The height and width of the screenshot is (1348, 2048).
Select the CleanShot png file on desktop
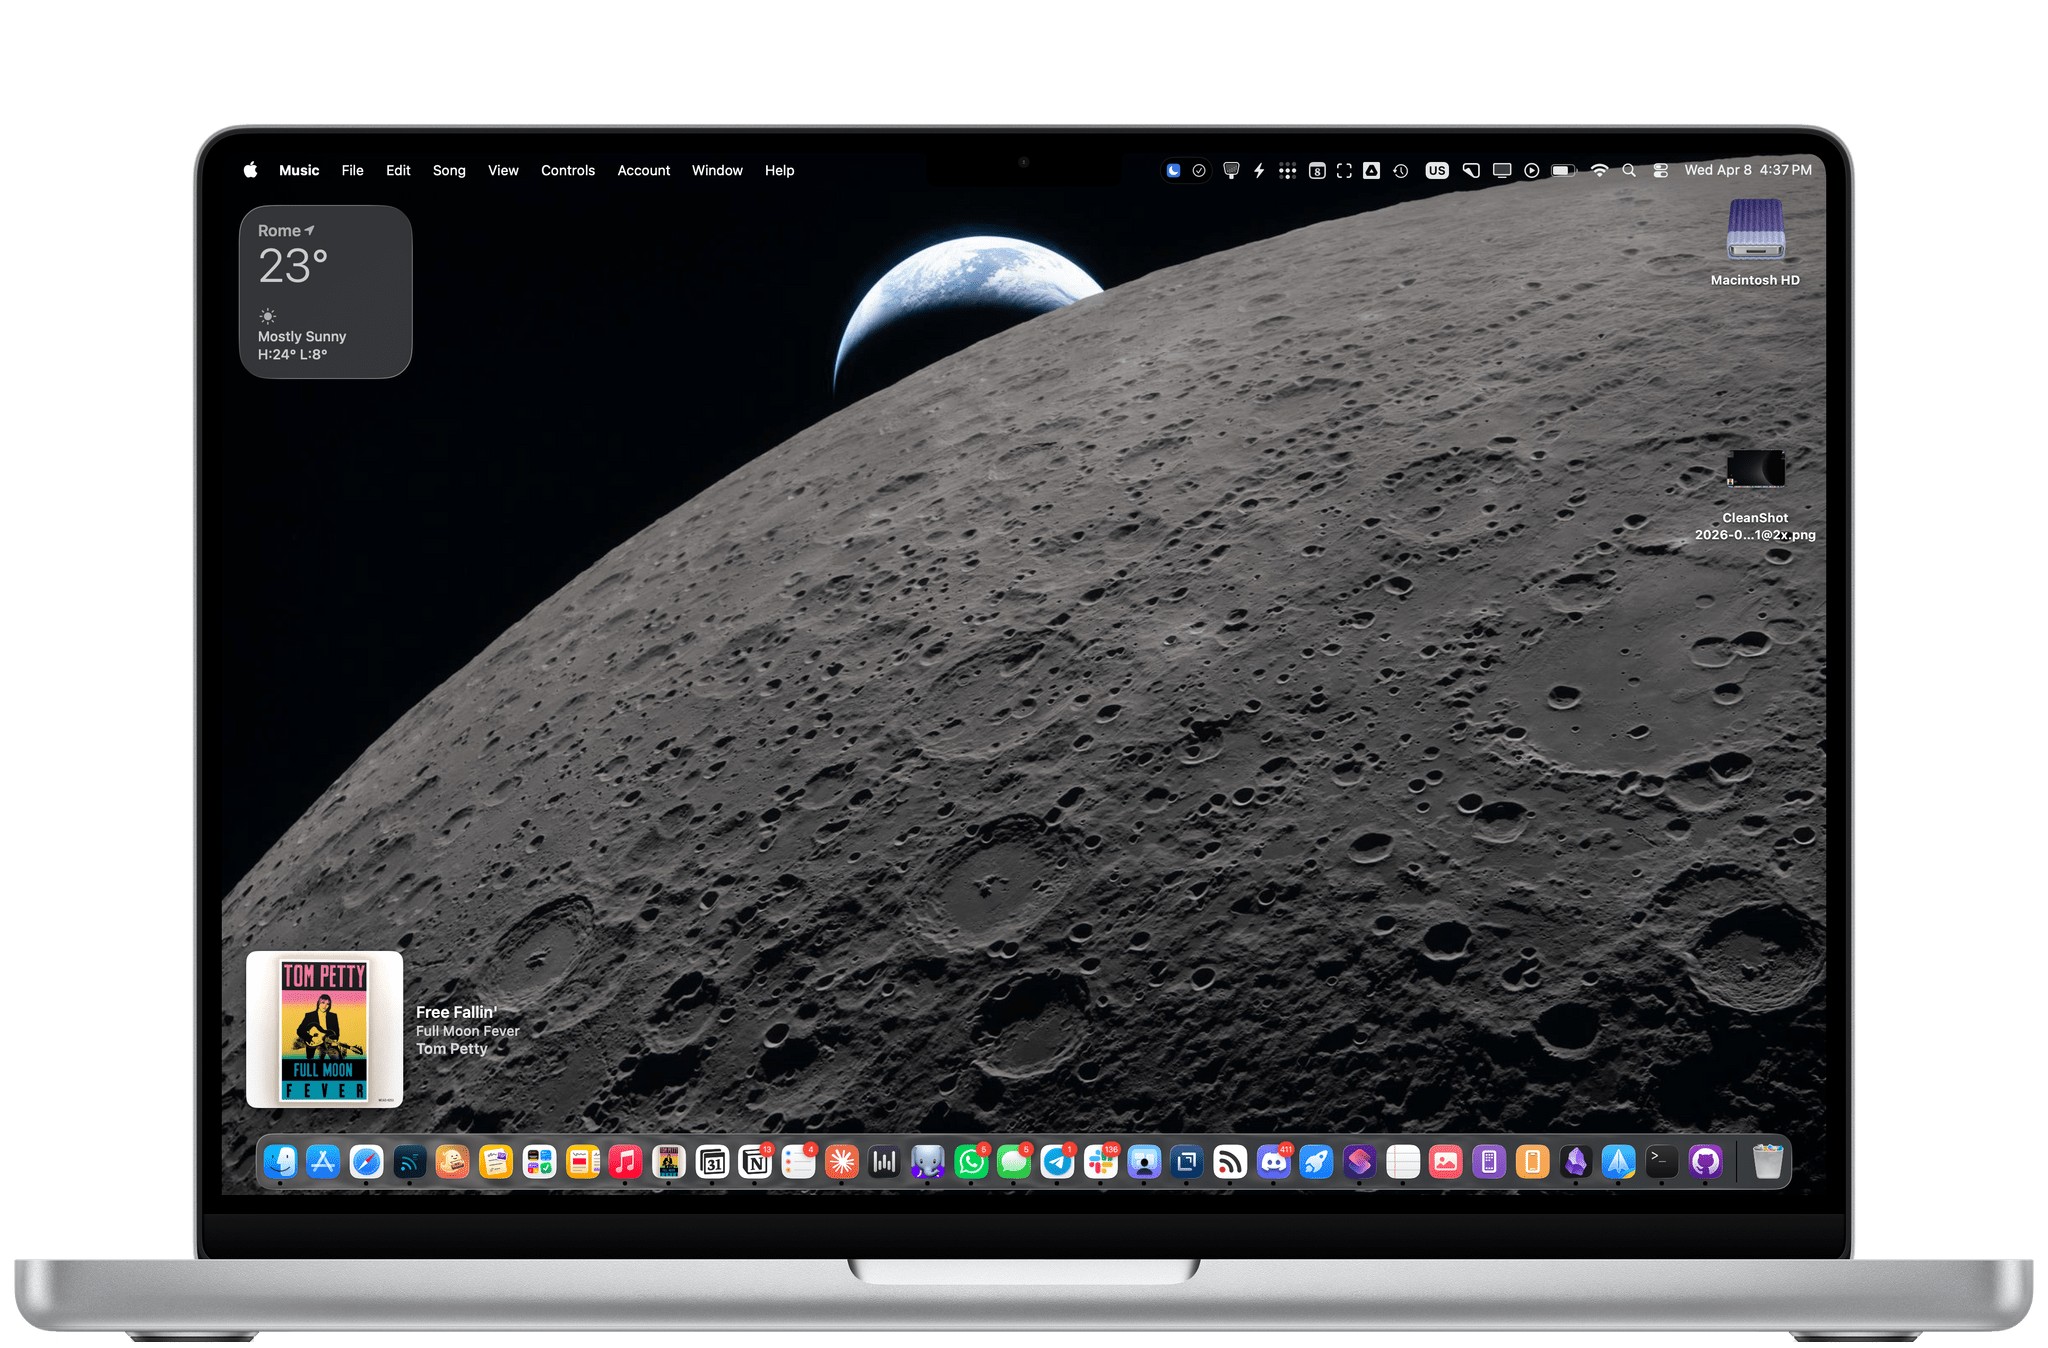[1755, 470]
